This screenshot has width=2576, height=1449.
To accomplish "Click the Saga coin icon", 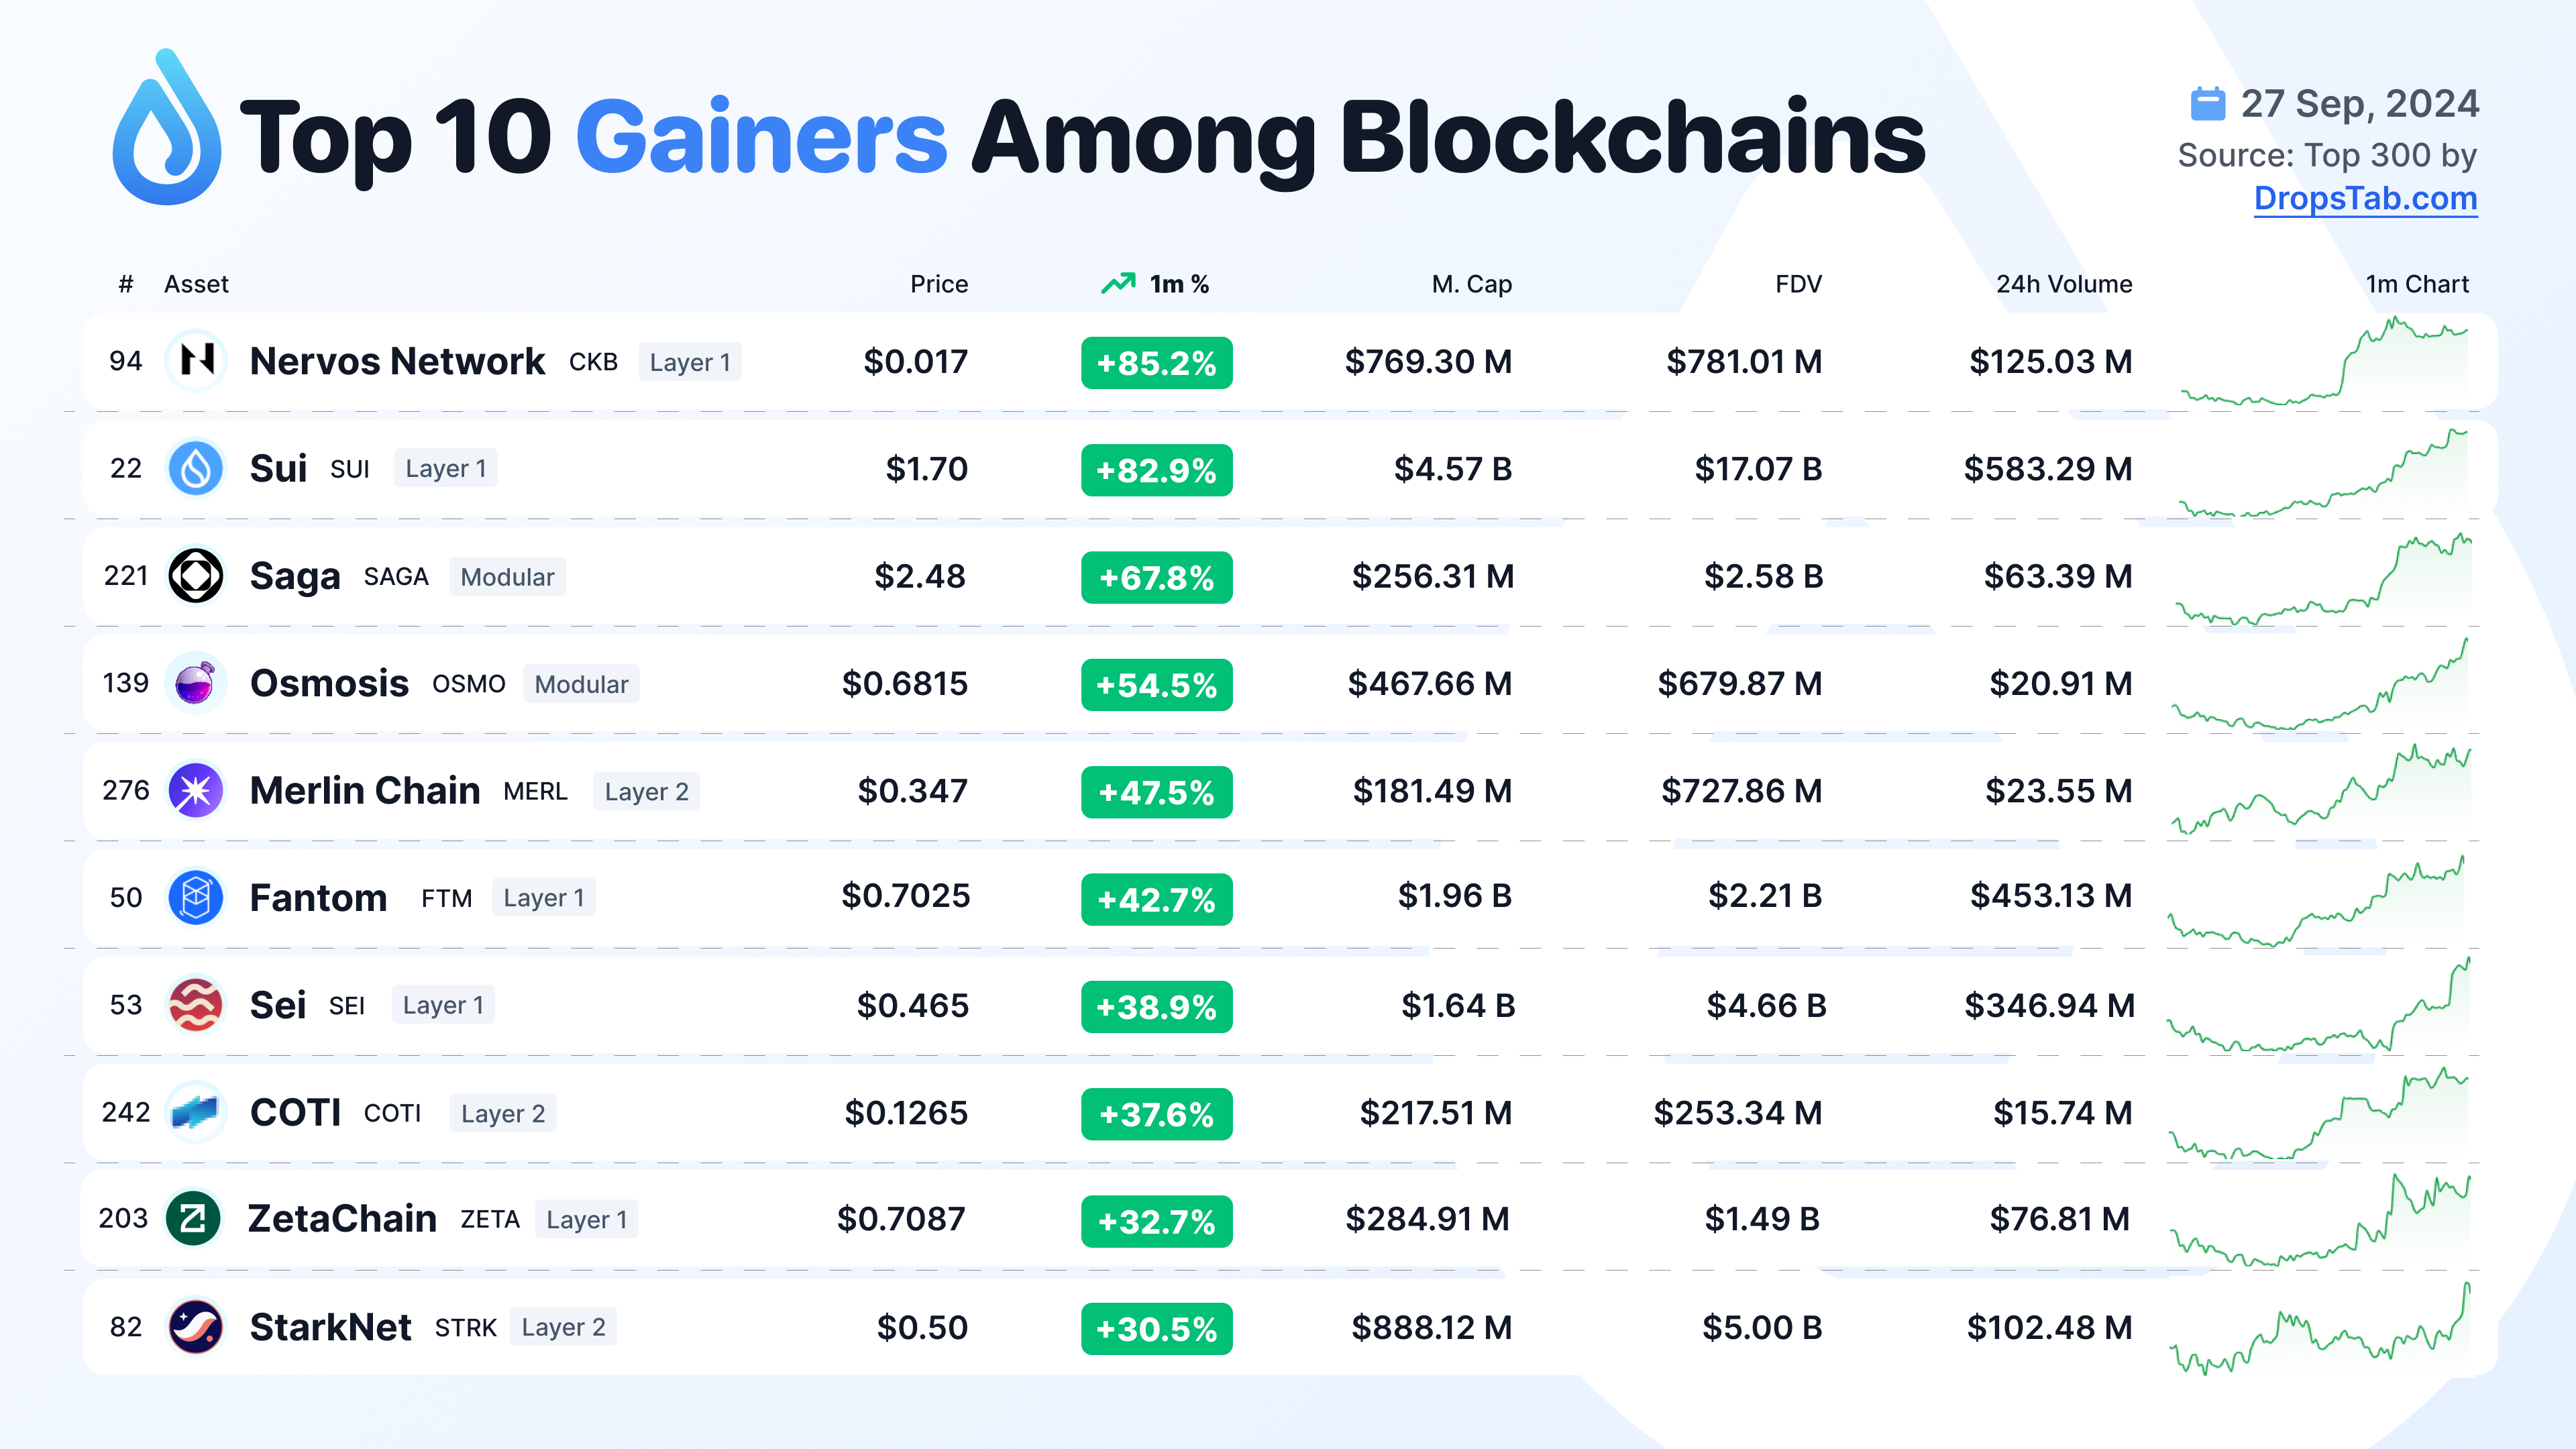I will [196, 576].
